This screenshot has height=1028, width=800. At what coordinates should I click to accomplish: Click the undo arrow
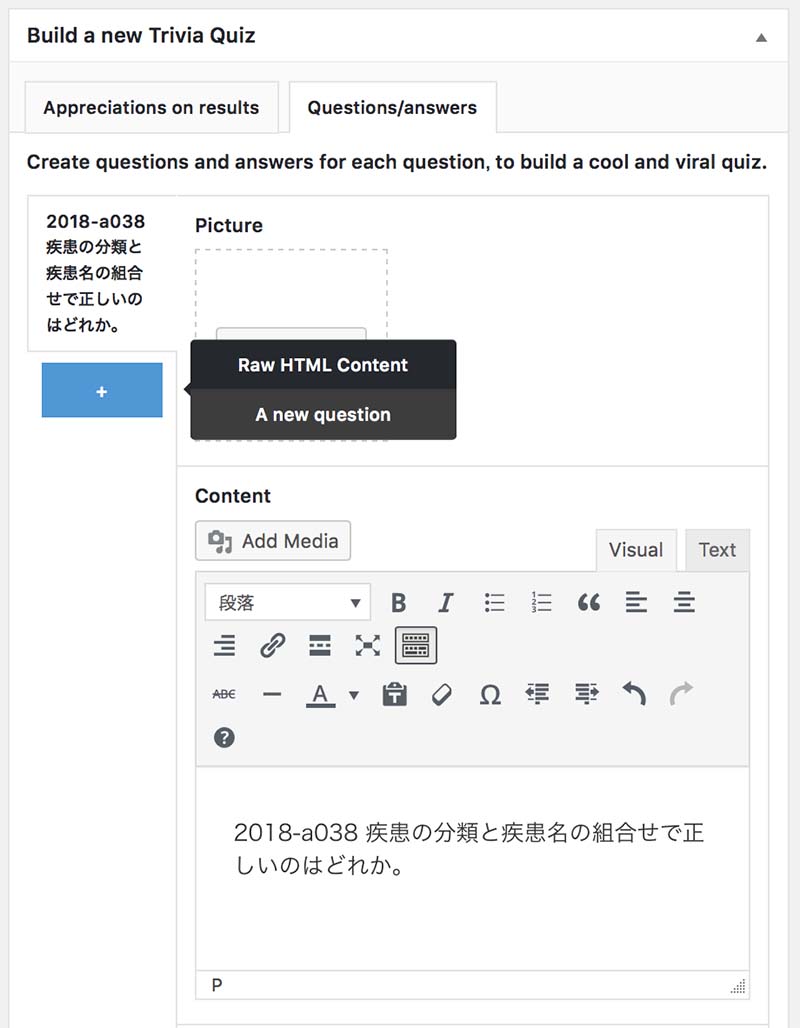pyautogui.click(x=633, y=694)
